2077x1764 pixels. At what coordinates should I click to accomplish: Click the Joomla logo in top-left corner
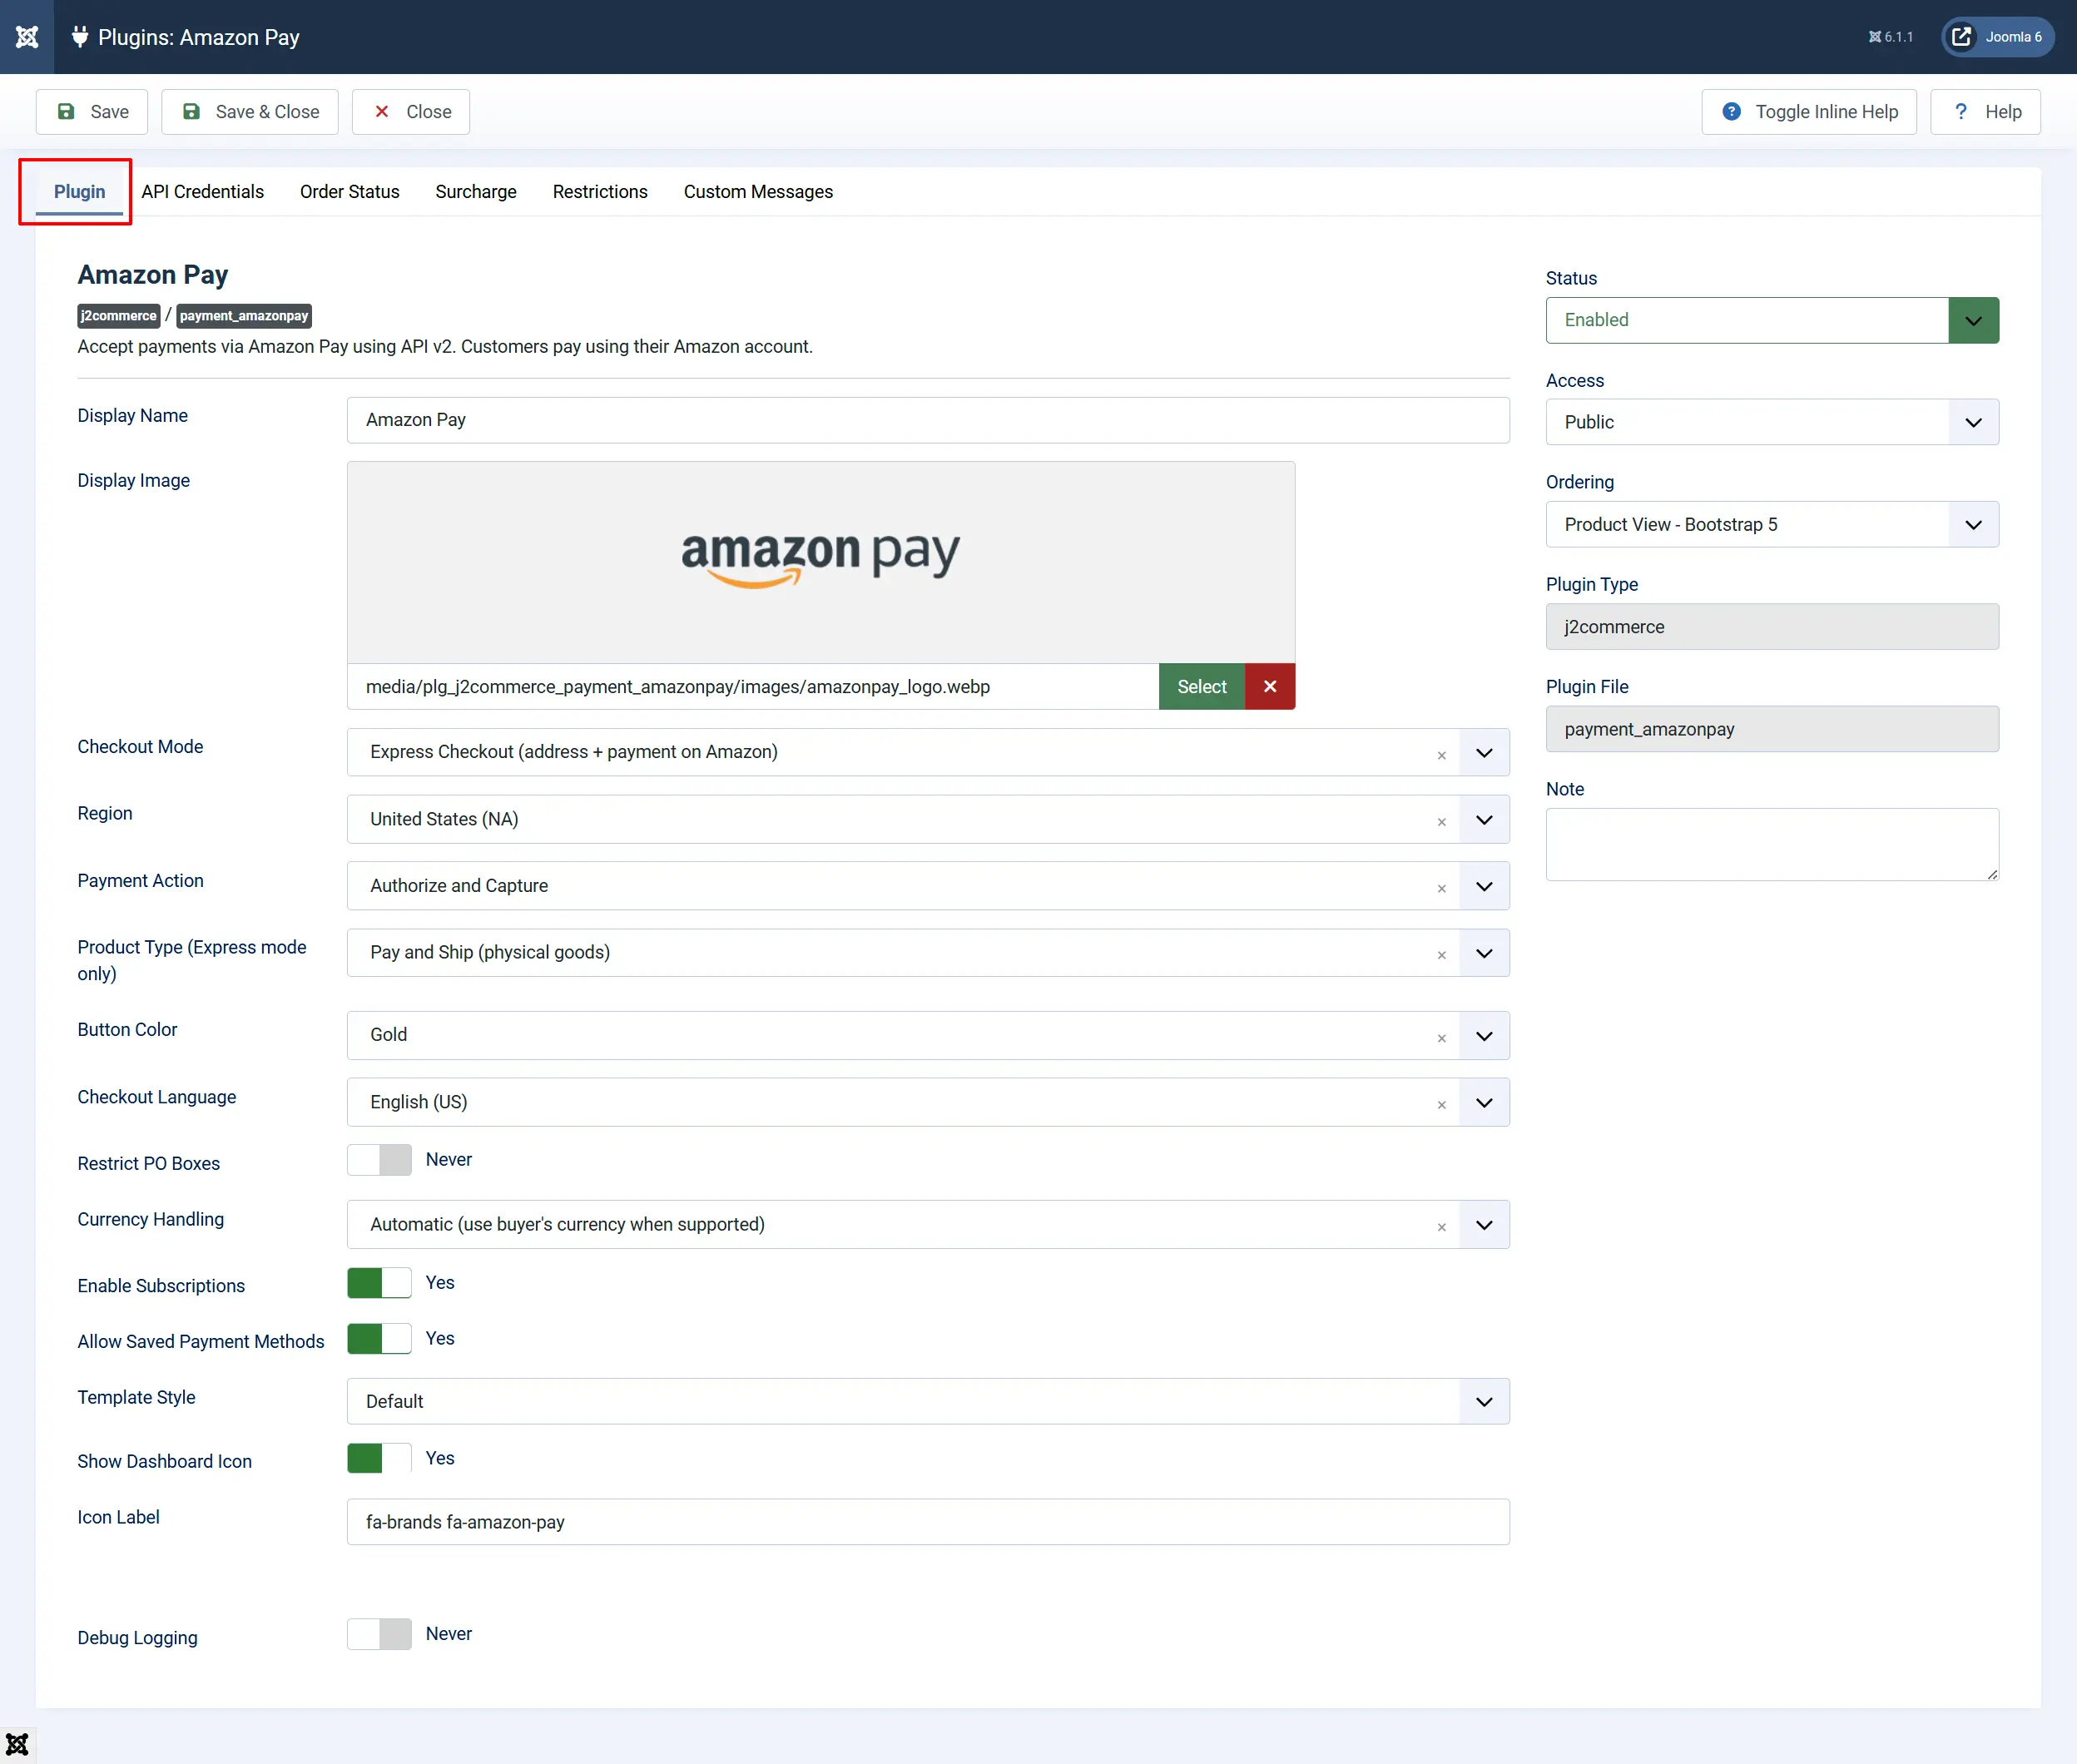[x=27, y=37]
